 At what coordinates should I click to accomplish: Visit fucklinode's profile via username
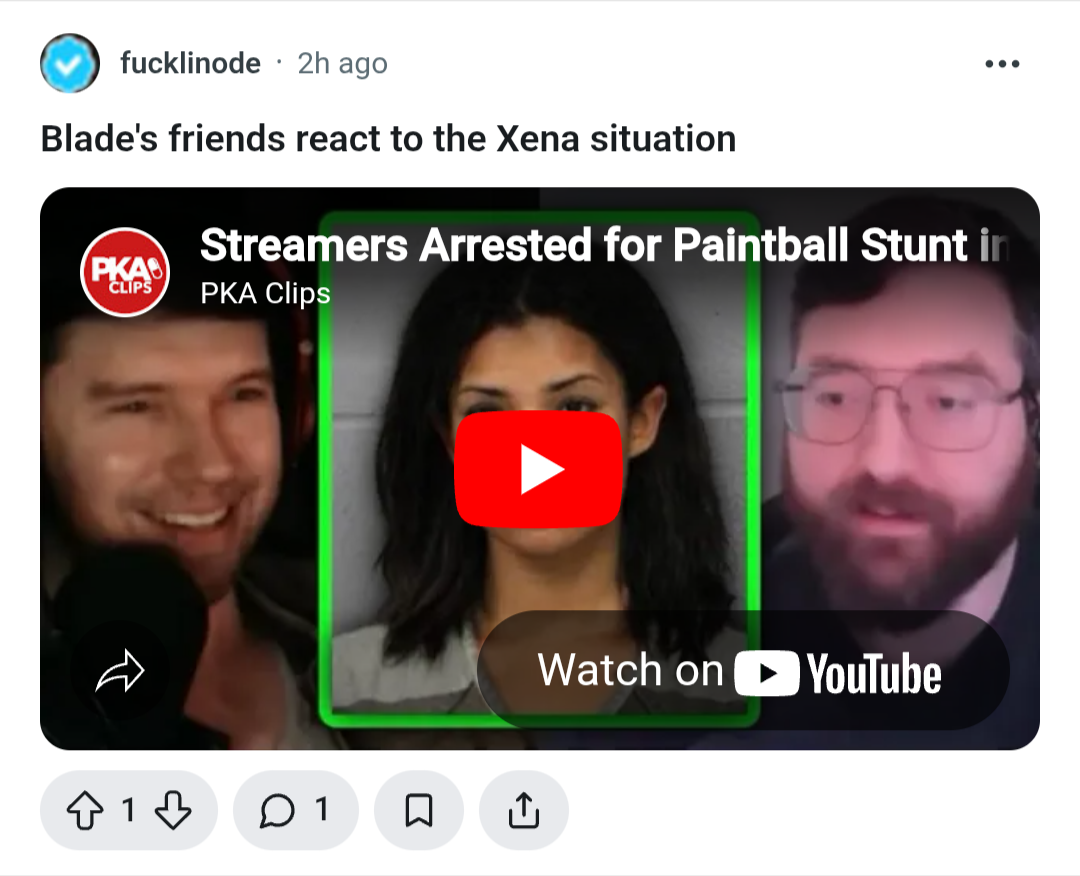pyautogui.click(x=191, y=63)
